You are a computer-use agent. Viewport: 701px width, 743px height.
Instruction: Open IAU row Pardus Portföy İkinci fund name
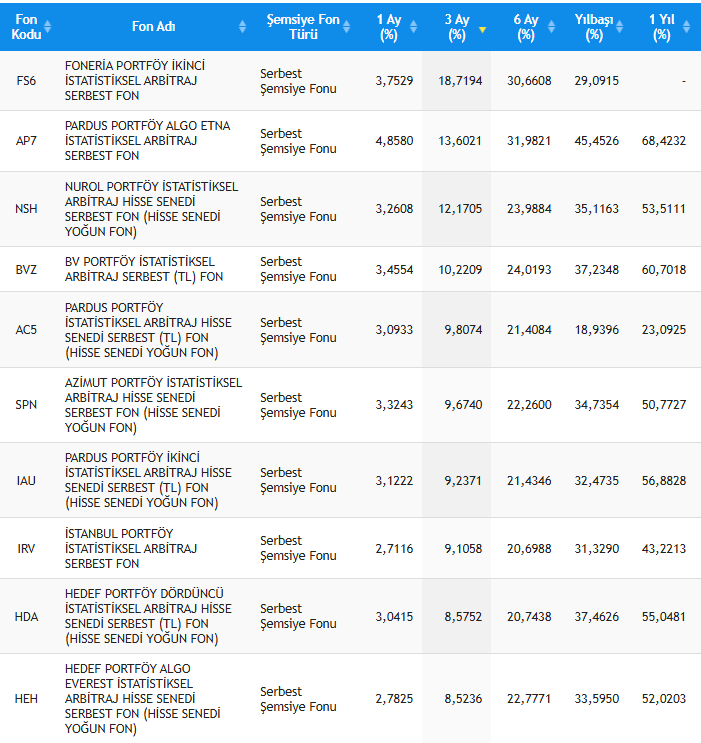[148, 480]
